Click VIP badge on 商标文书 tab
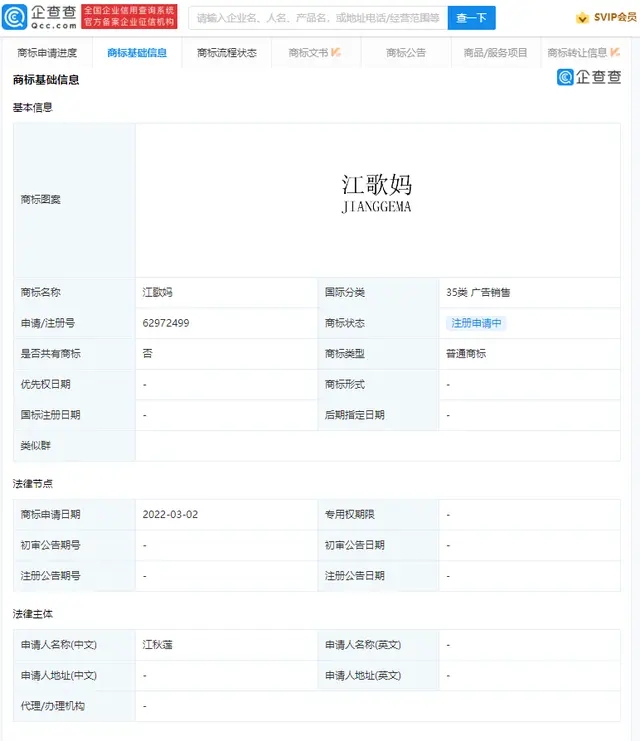The width and height of the screenshot is (640, 741). [x=336, y=52]
